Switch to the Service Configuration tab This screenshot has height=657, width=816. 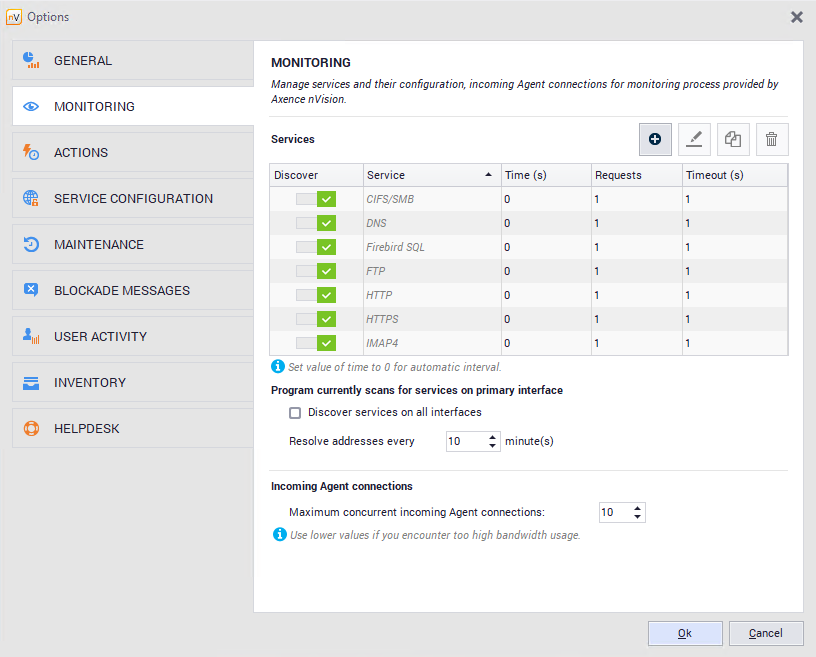(x=133, y=199)
